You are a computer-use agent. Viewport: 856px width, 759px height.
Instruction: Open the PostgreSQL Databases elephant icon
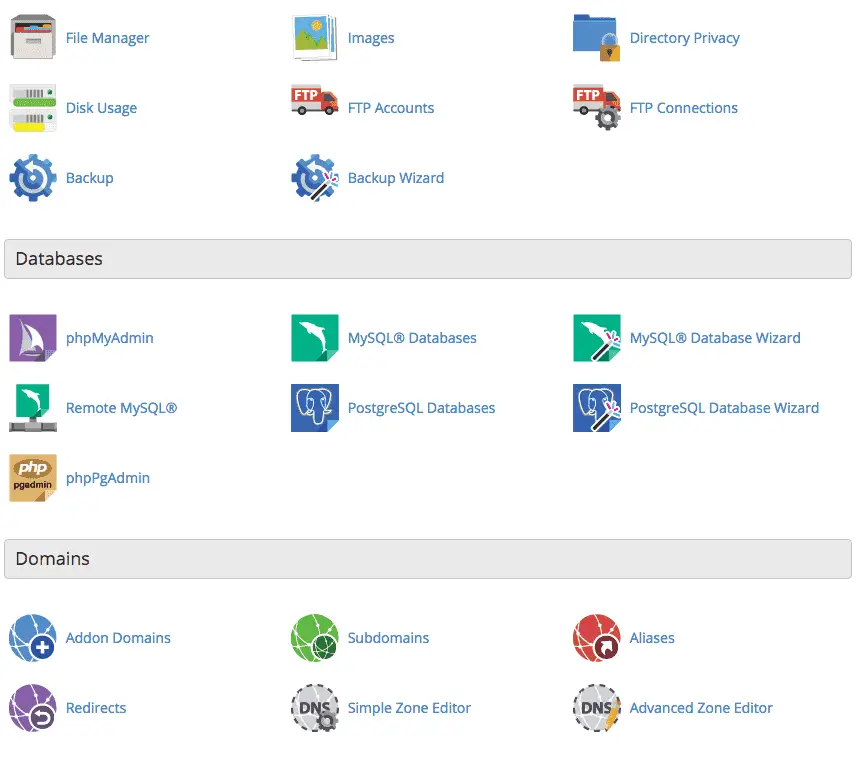314,408
